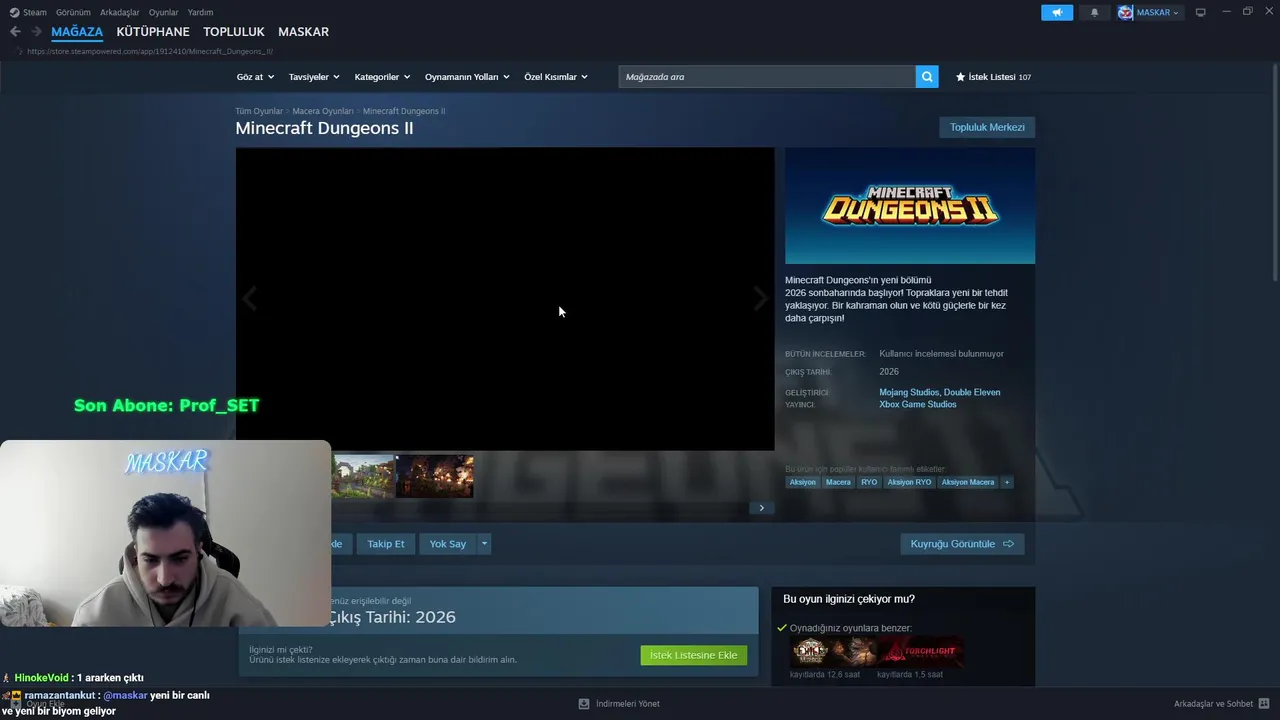Click the page vertical scrollbar
Screen dimensions: 1280x720
1275,172
